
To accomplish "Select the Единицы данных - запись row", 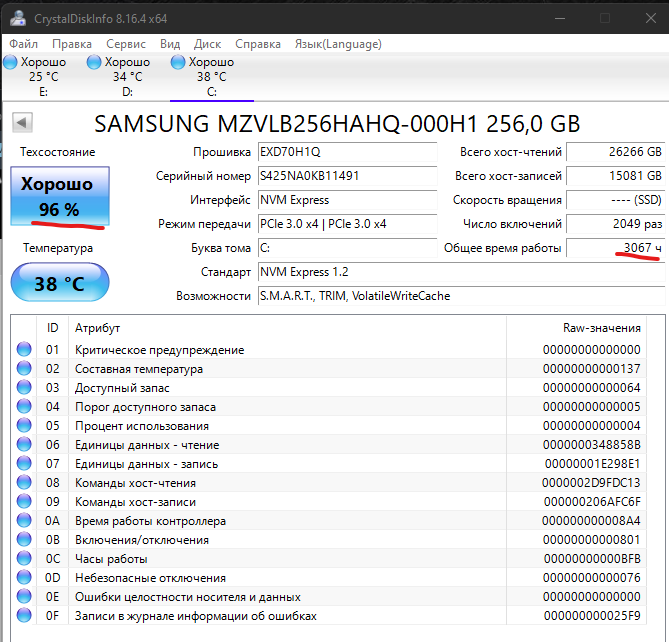I will click(x=329, y=463).
